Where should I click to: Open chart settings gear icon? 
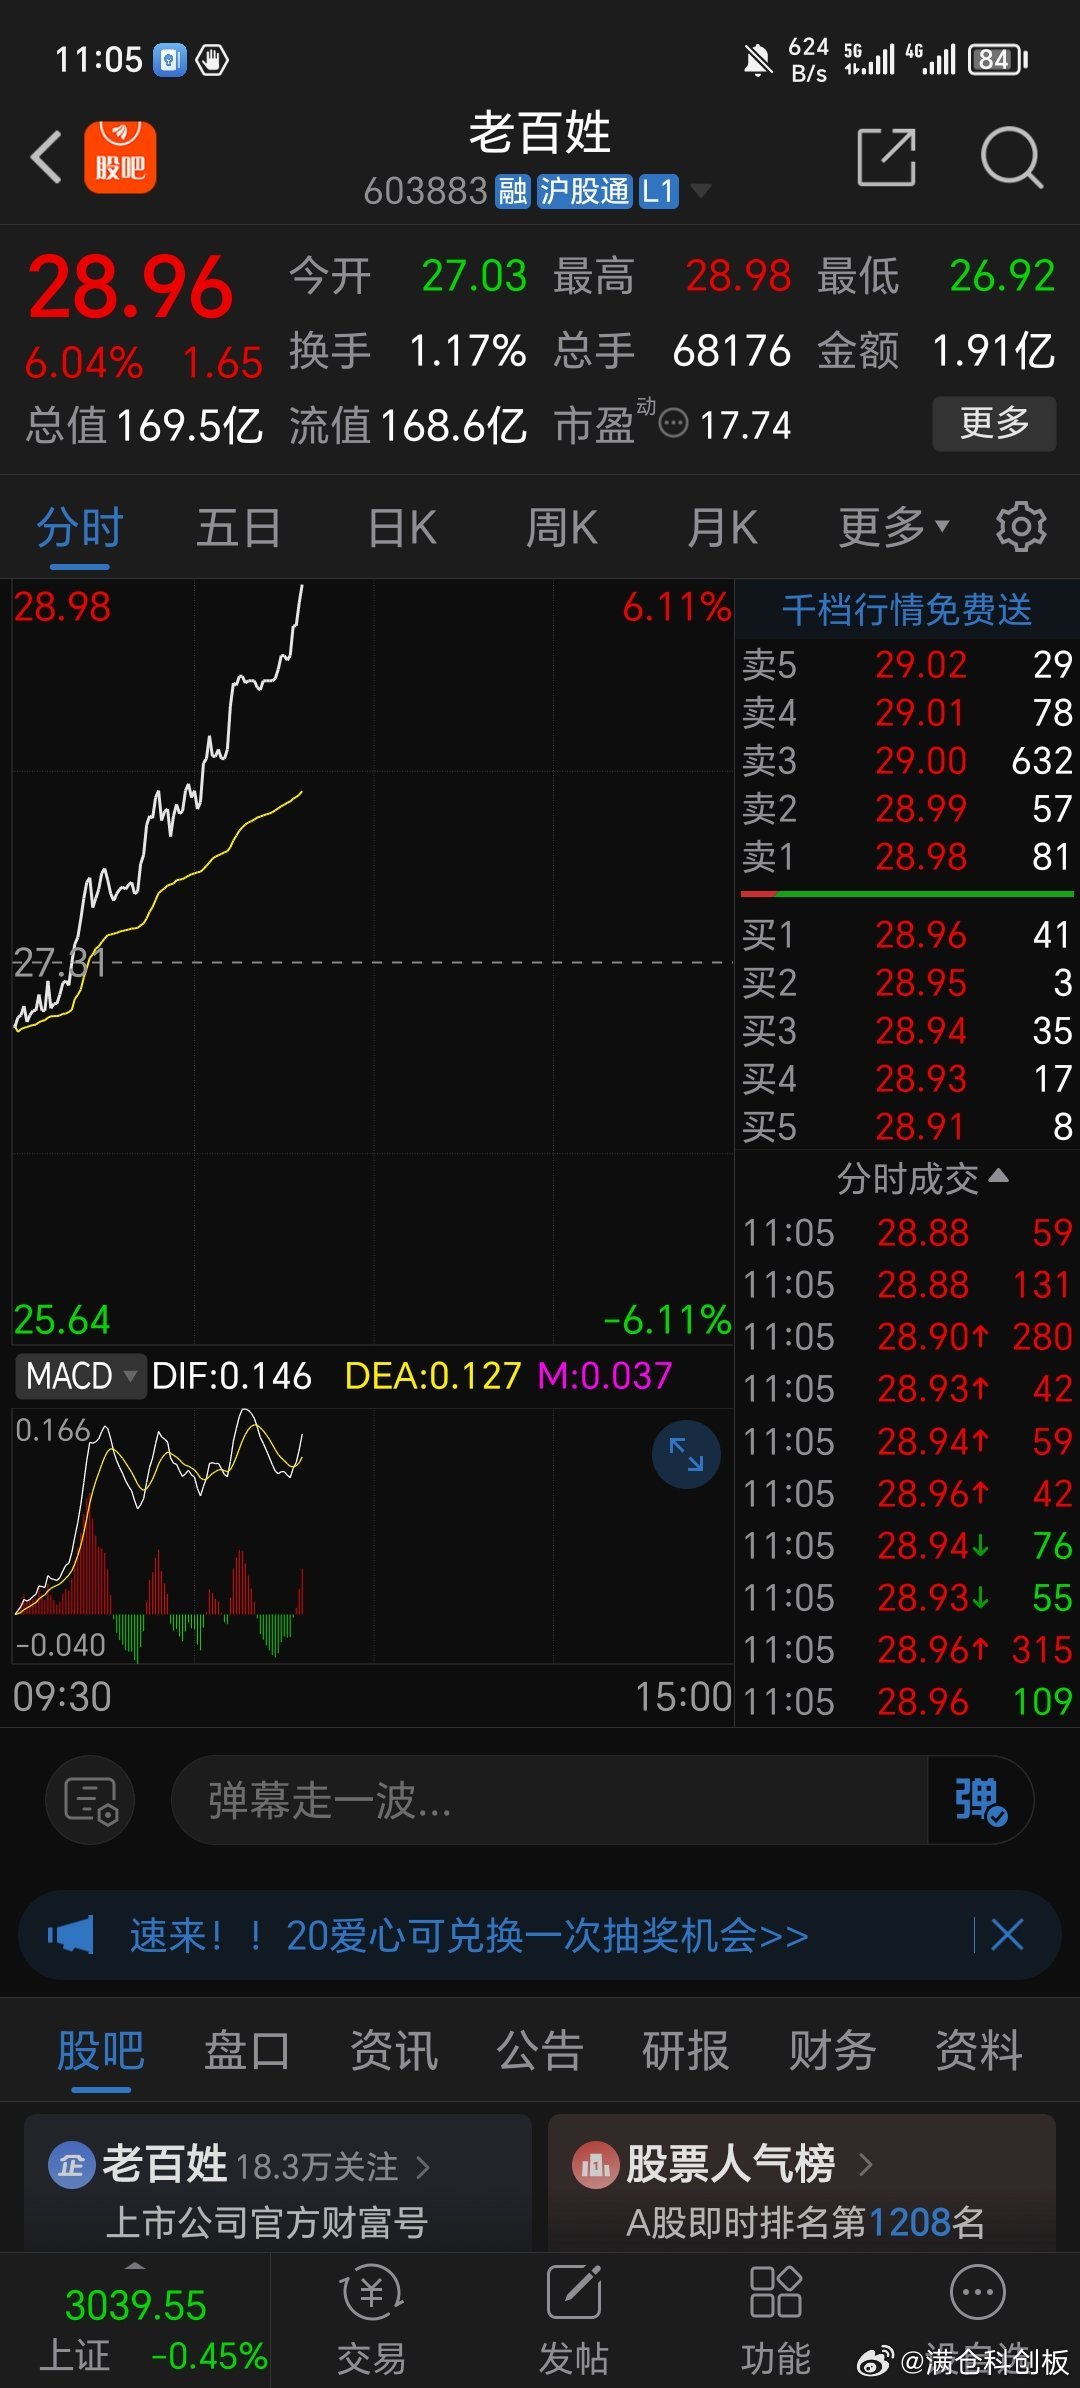(x=1021, y=526)
